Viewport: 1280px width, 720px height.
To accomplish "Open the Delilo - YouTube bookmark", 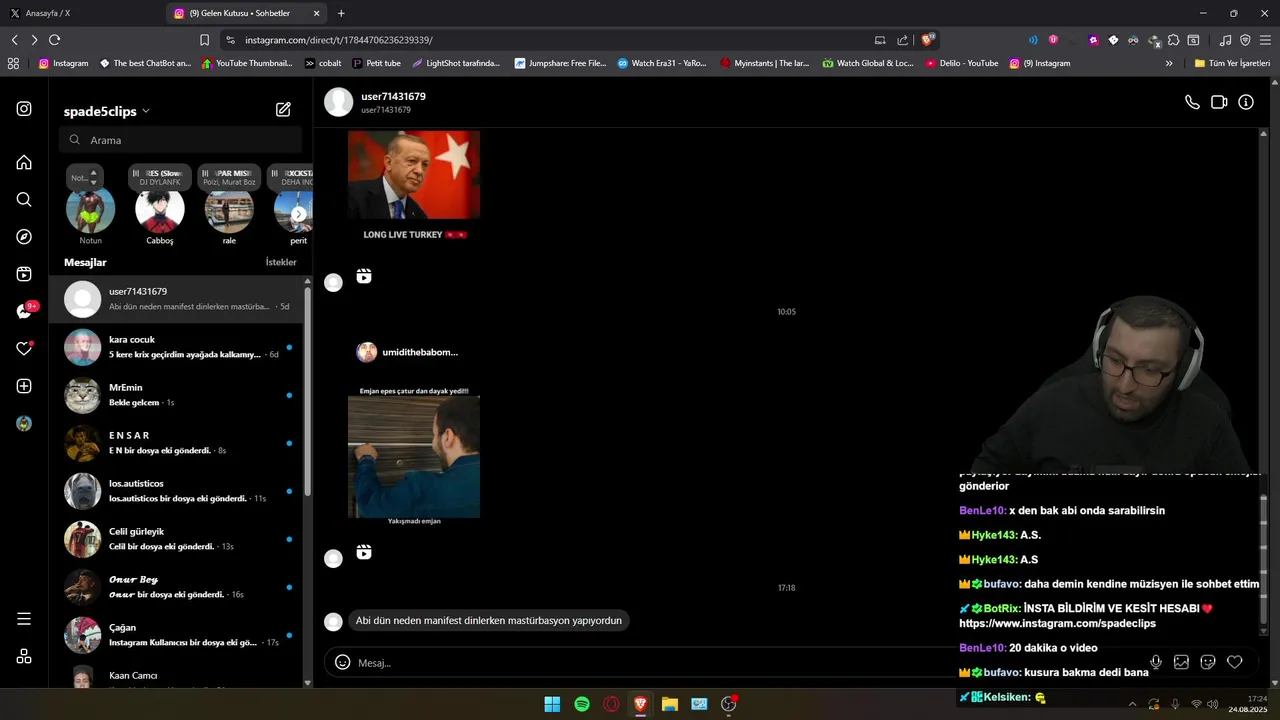I will click(962, 63).
